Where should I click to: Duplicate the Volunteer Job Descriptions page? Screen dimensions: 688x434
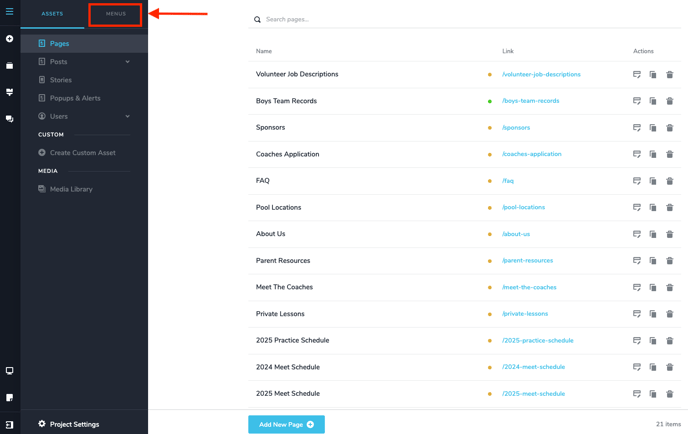point(653,75)
